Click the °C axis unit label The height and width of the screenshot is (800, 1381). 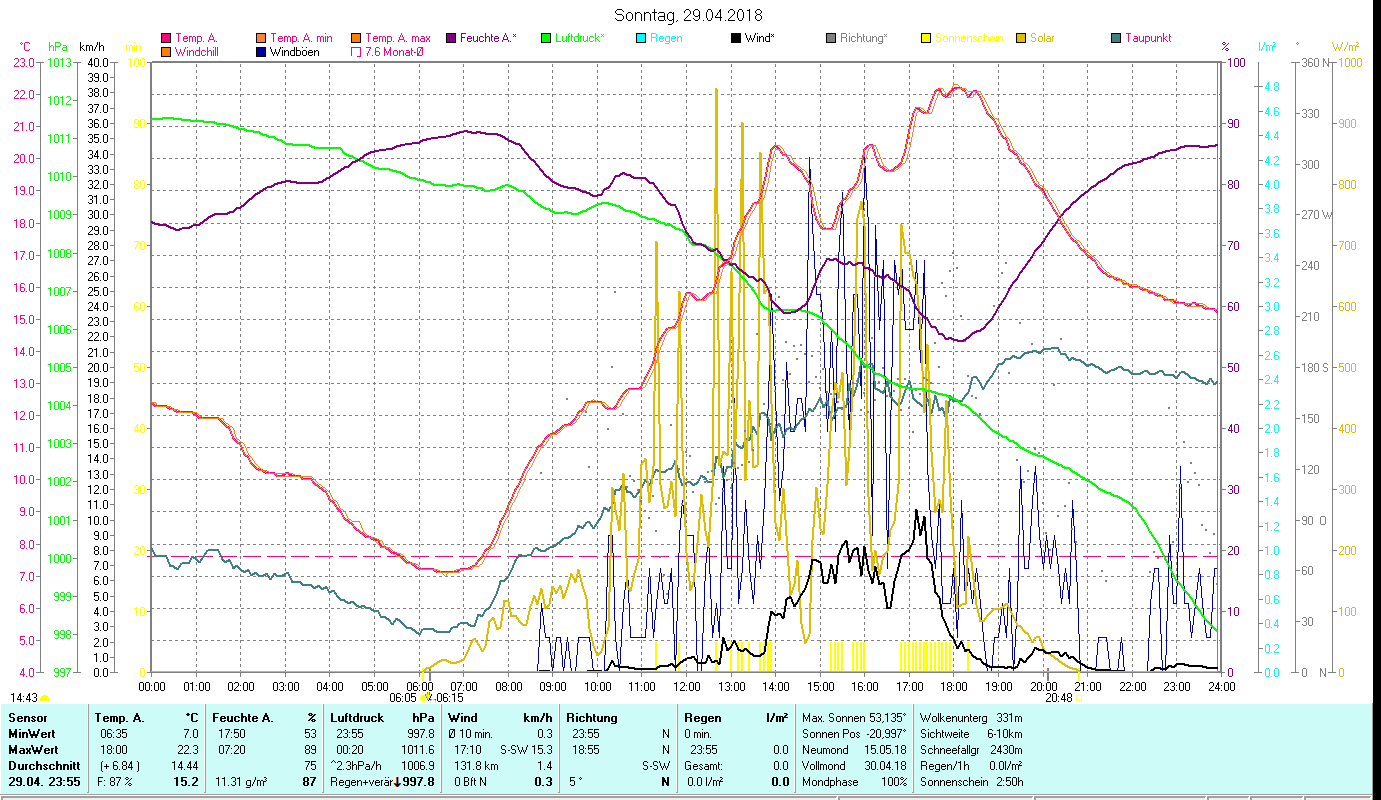(25, 47)
